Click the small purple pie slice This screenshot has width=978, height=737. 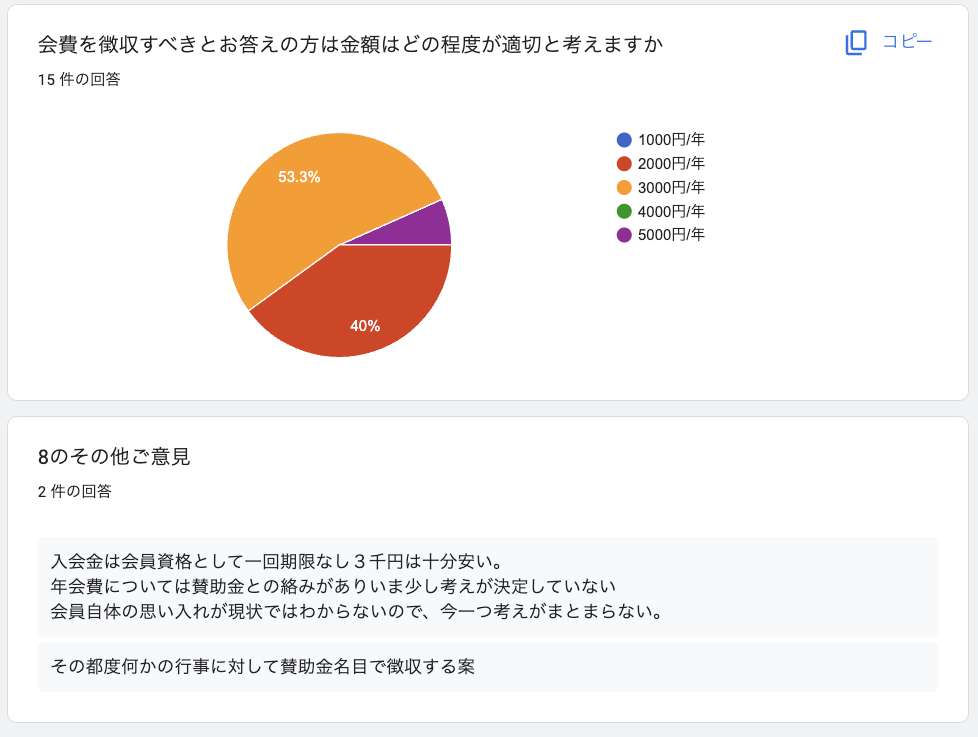pyautogui.click(x=428, y=226)
